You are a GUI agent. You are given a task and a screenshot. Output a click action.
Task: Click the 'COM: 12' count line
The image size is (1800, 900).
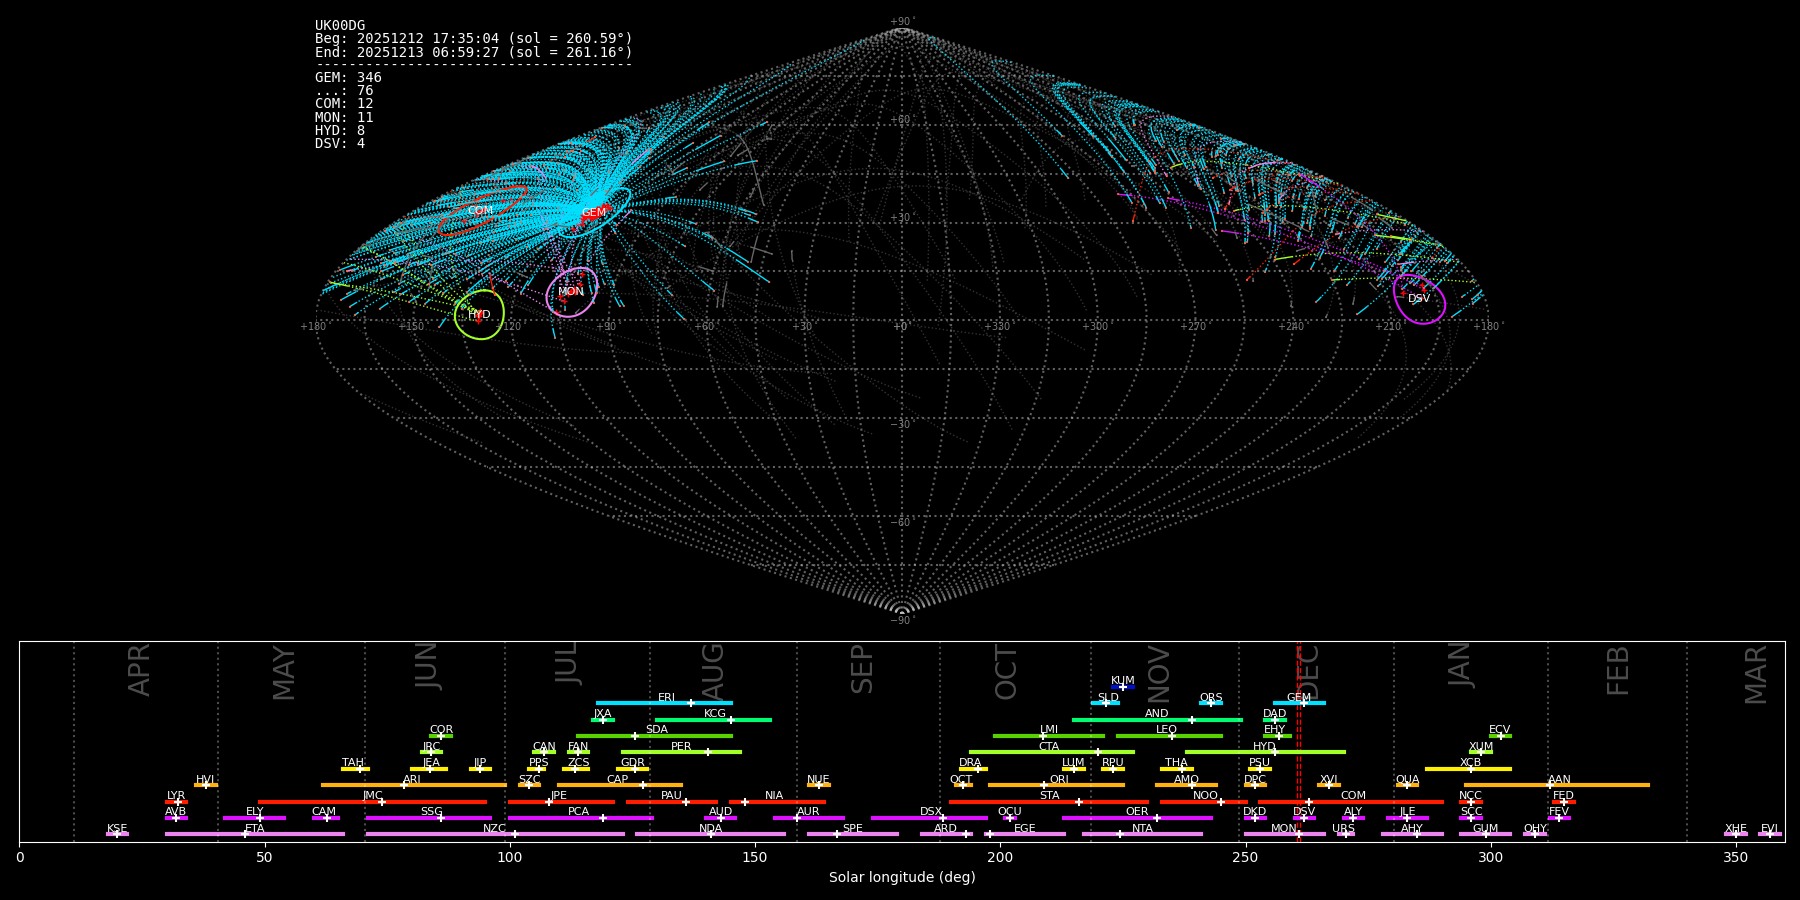pos(344,104)
